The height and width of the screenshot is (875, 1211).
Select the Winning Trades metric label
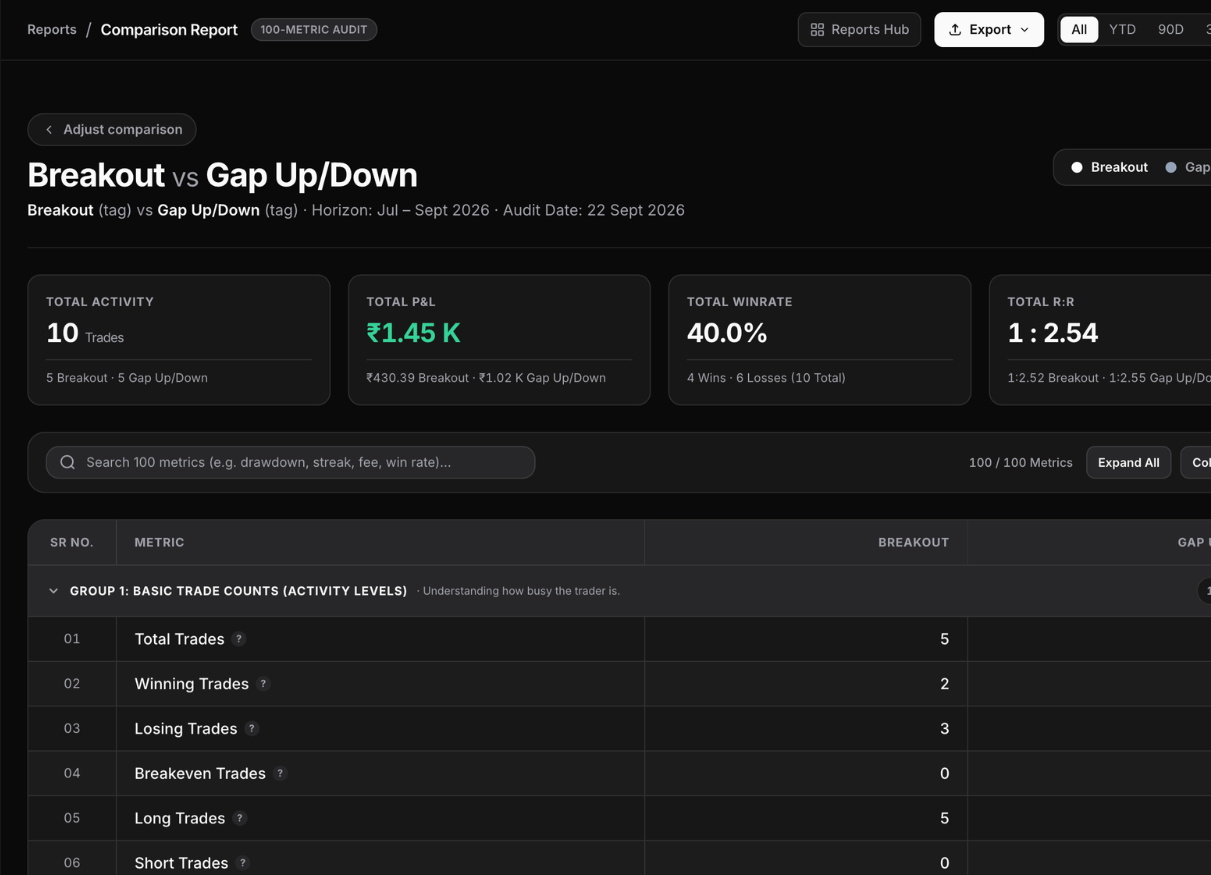pos(191,684)
